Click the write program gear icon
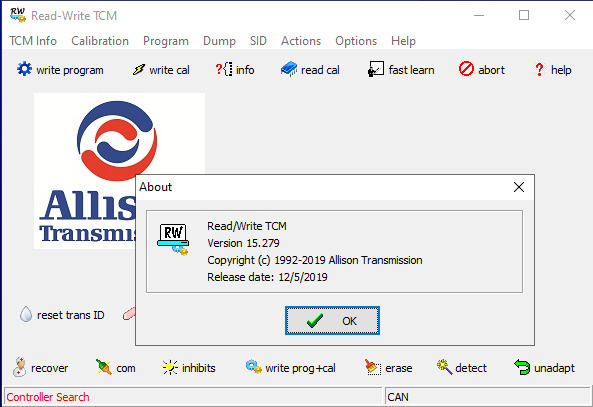 point(25,69)
